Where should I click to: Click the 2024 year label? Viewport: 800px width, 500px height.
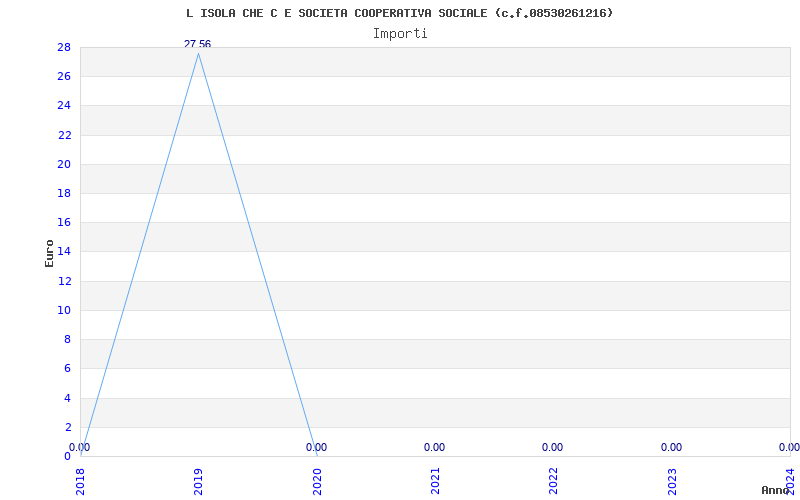coord(790,482)
